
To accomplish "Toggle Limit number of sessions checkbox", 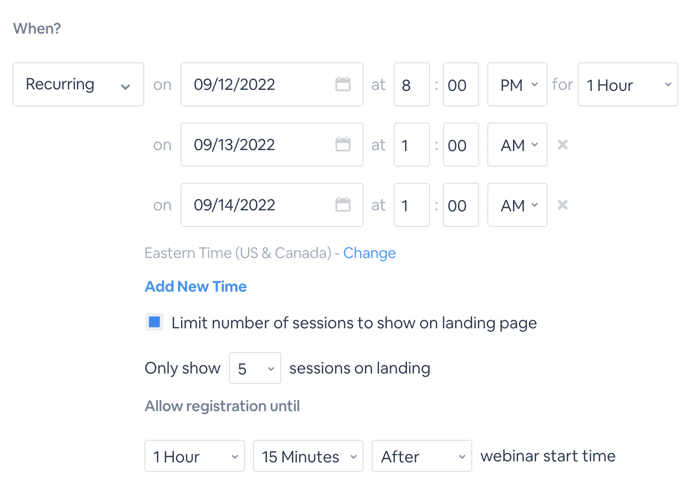I will (154, 322).
